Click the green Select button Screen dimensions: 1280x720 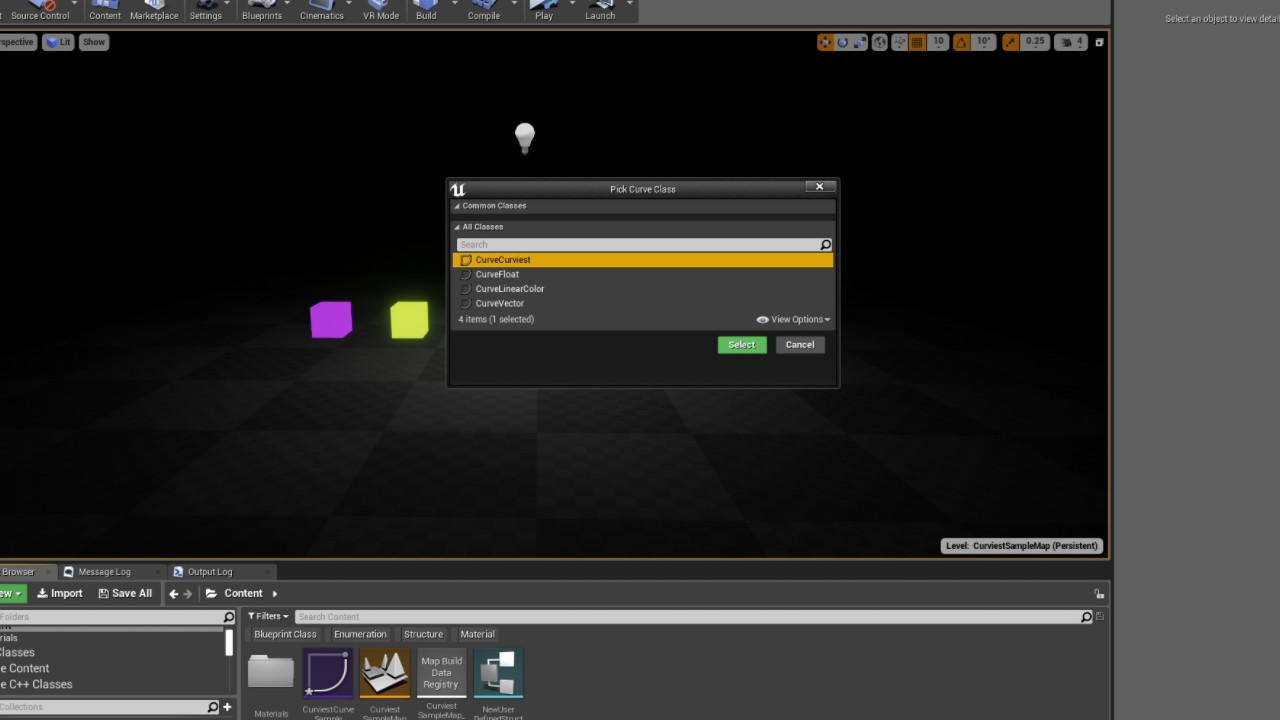coord(741,345)
